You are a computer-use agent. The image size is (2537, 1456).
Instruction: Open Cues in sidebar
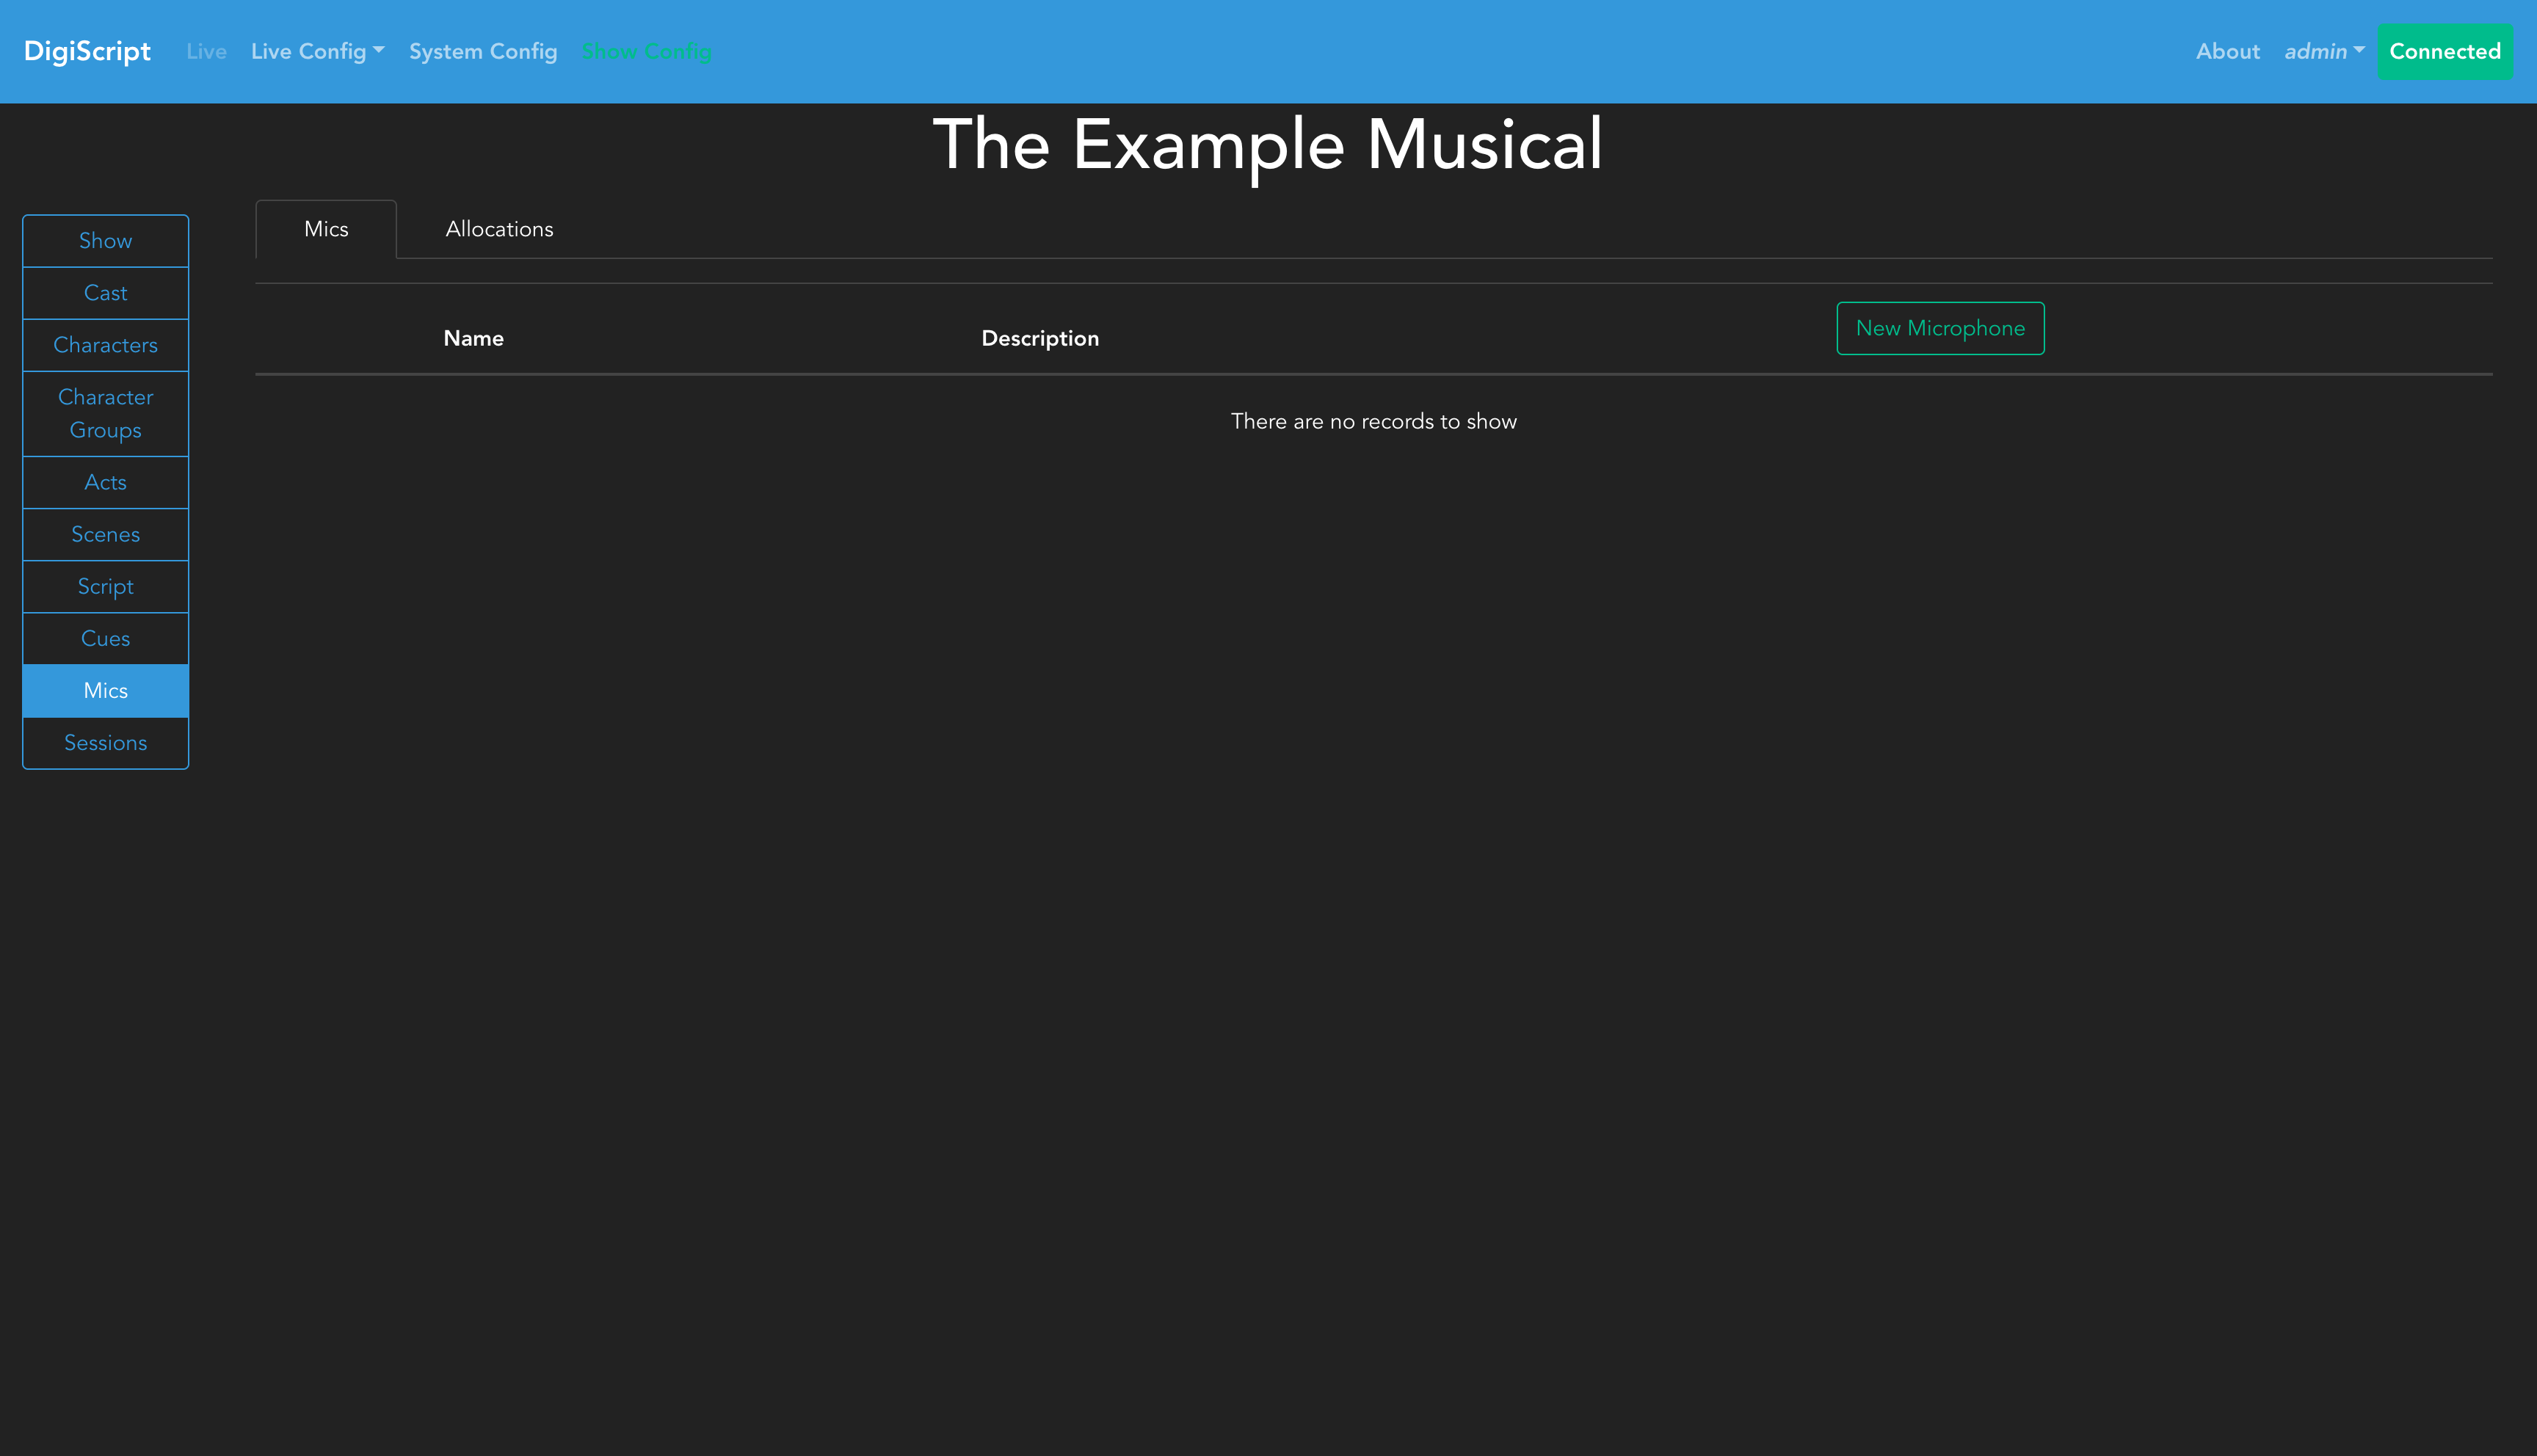pyautogui.click(x=105, y=638)
